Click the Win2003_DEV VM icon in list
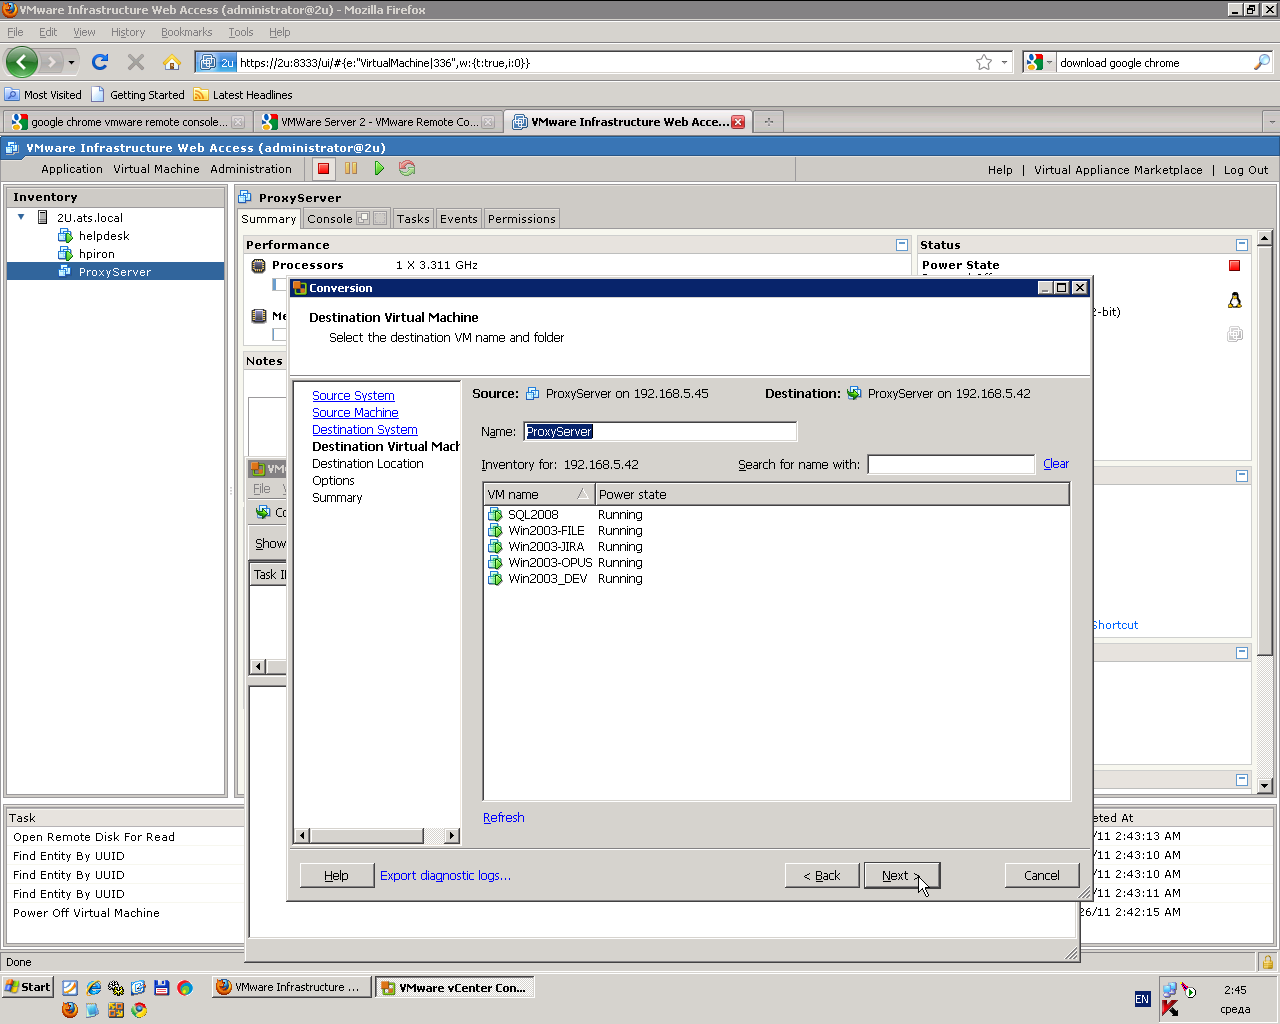Viewport: 1280px width, 1024px height. point(495,578)
